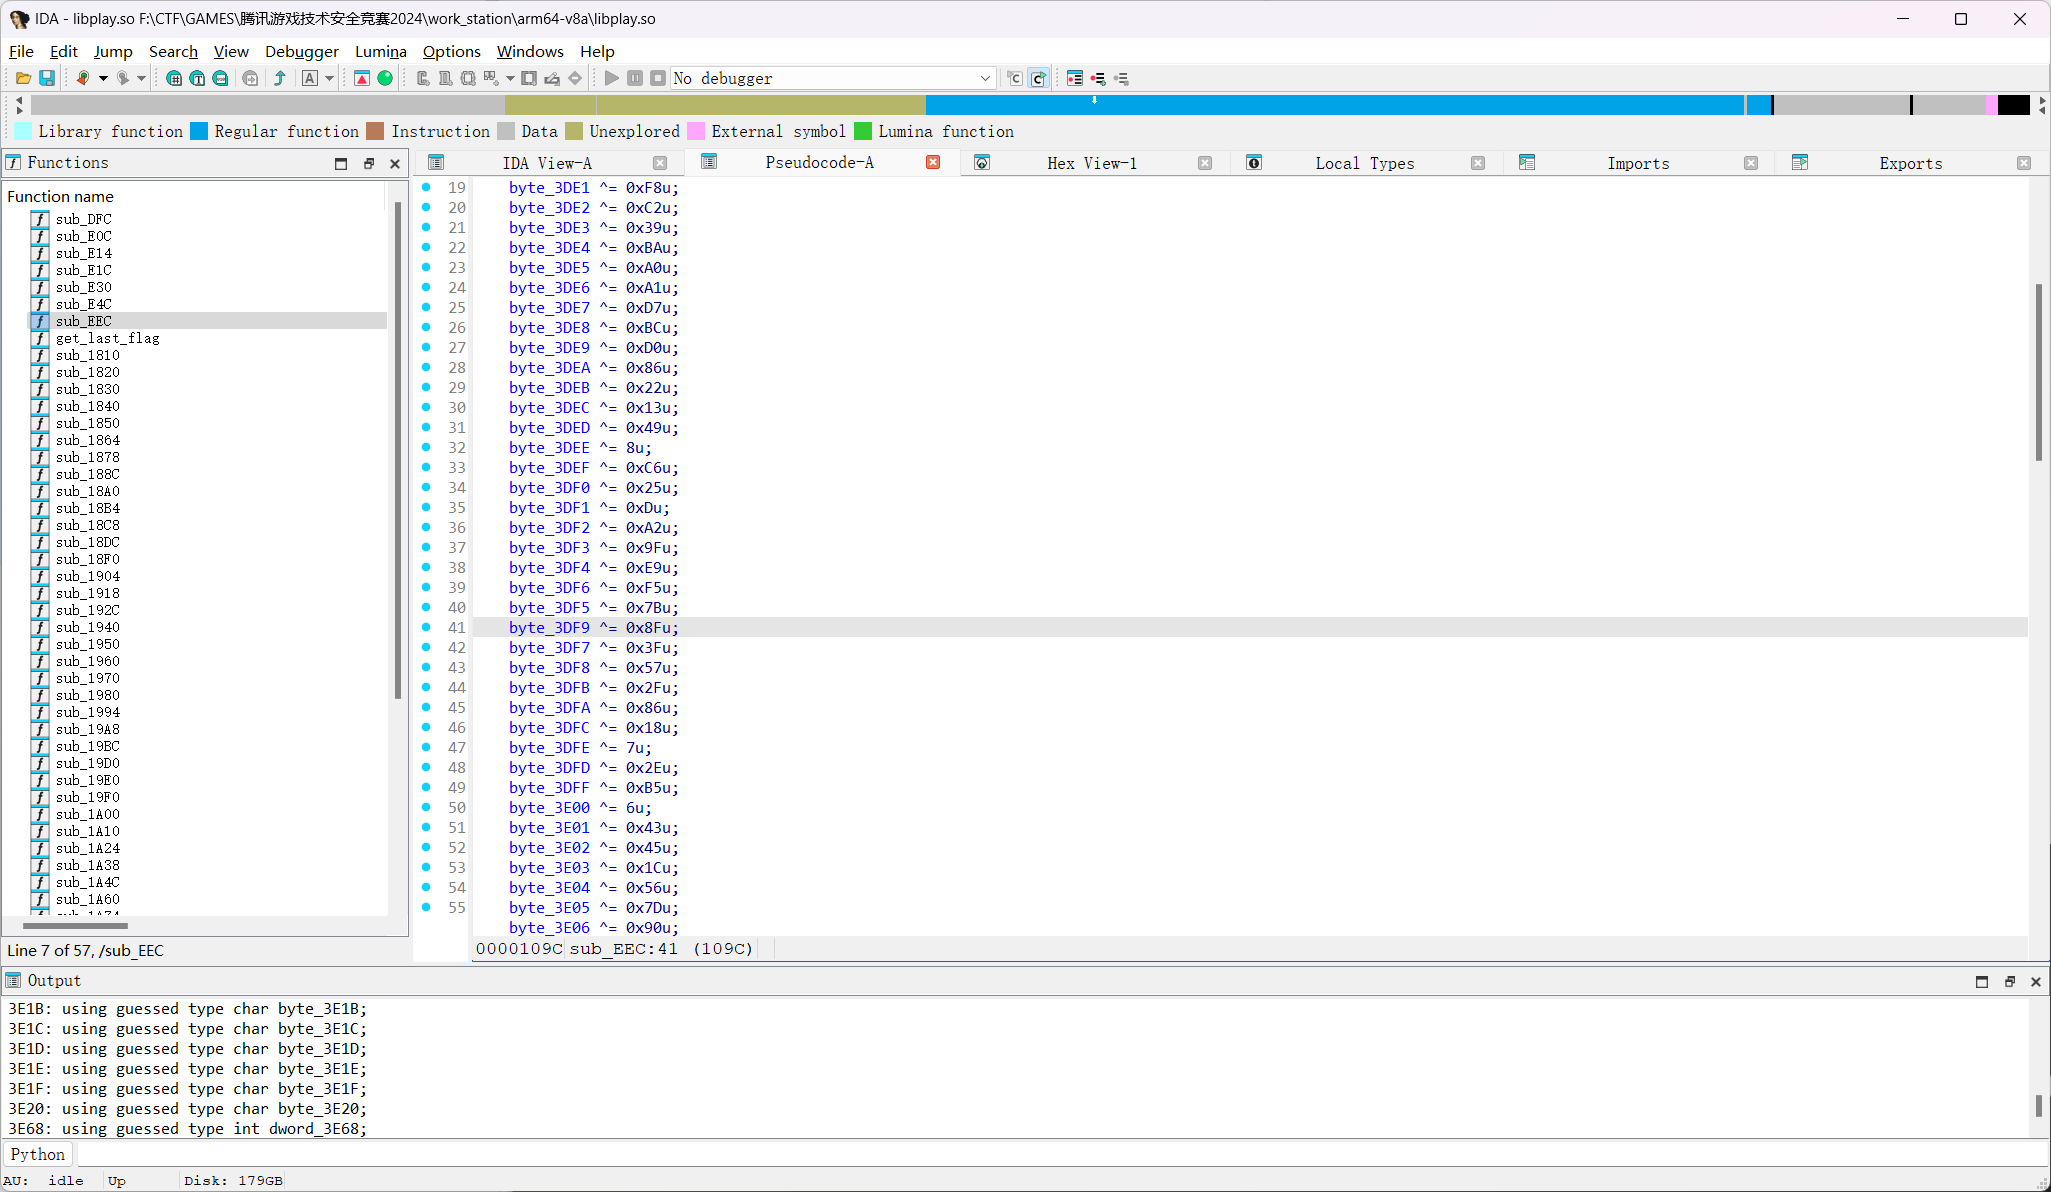The height and width of the screenshot is (1192, 2051).
Task: Click the red triangle toolbar icon
Action: click(362, 78)
